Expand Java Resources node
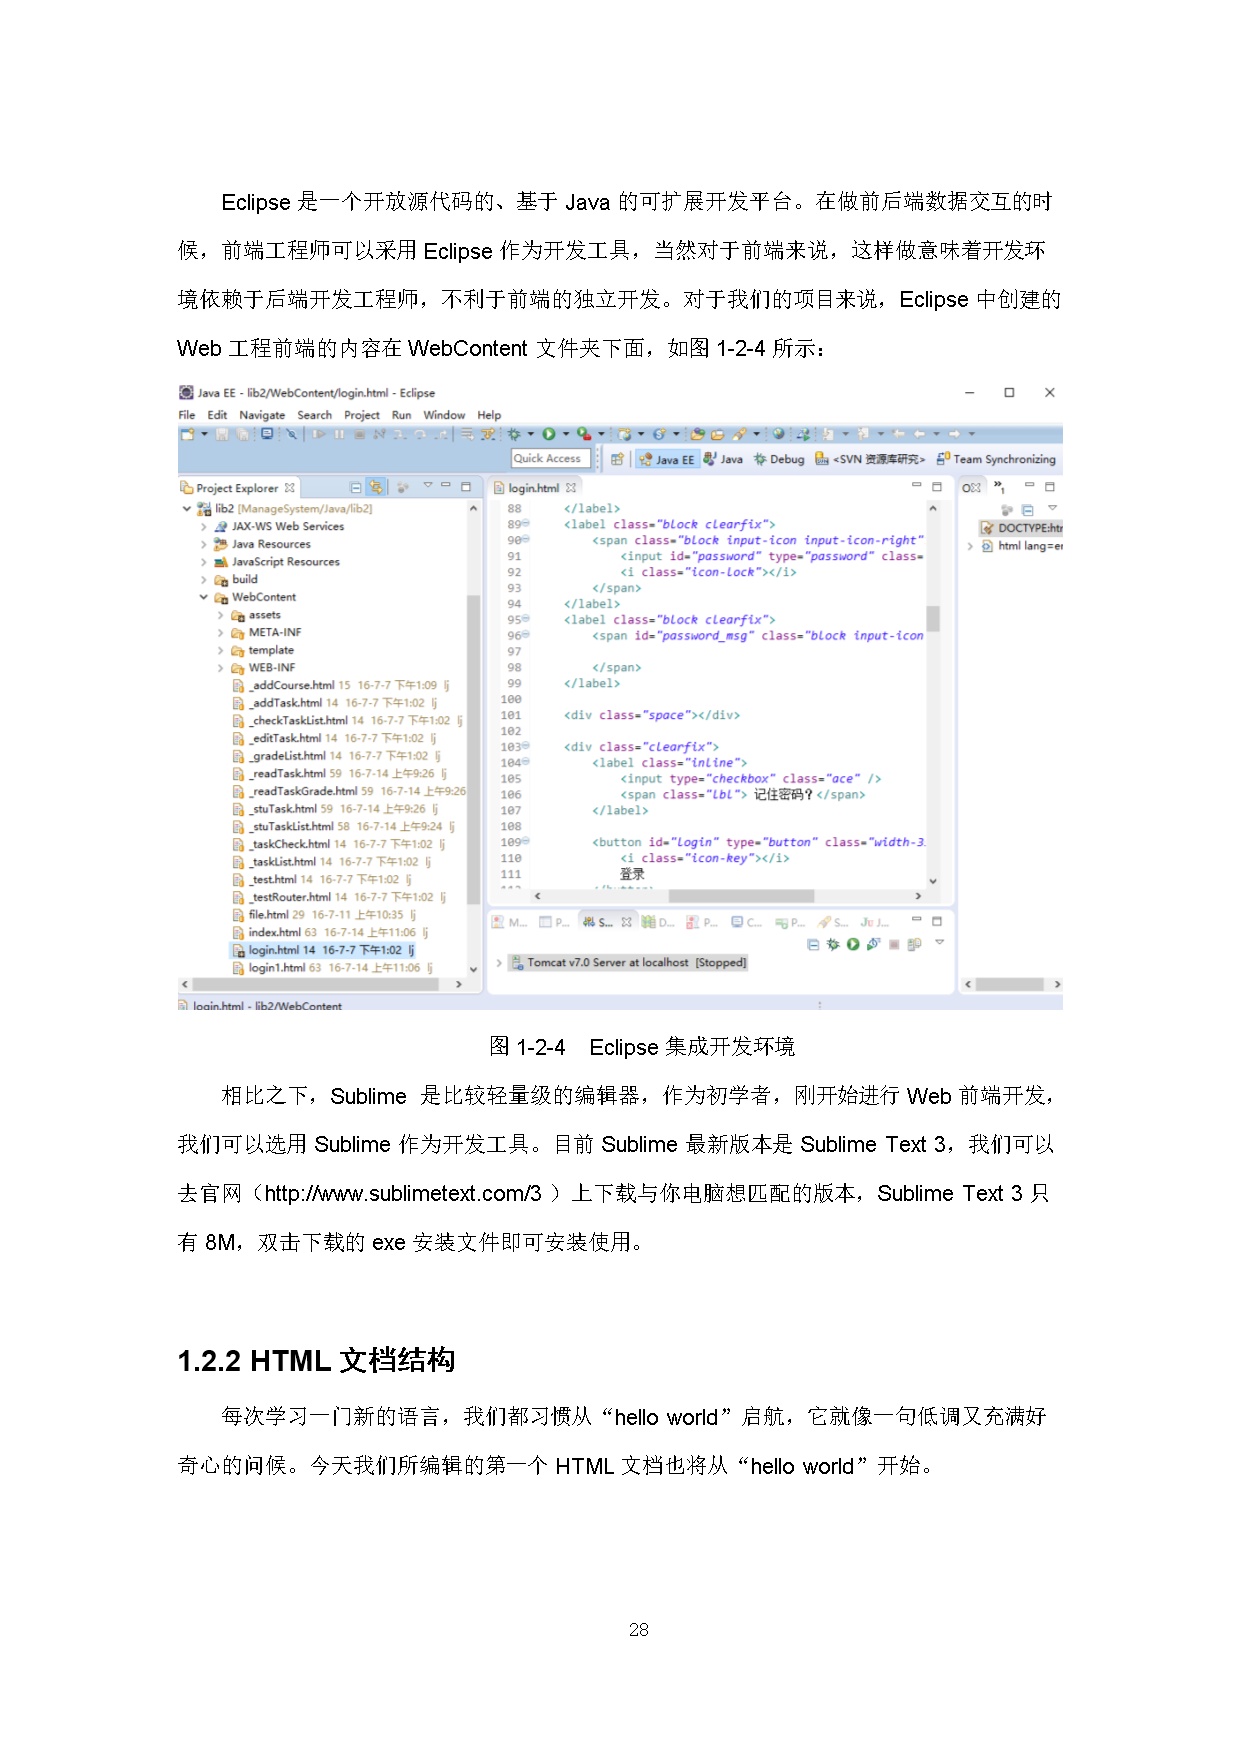The width and height of the screenshot is (1240, 1754). (204, 544)
